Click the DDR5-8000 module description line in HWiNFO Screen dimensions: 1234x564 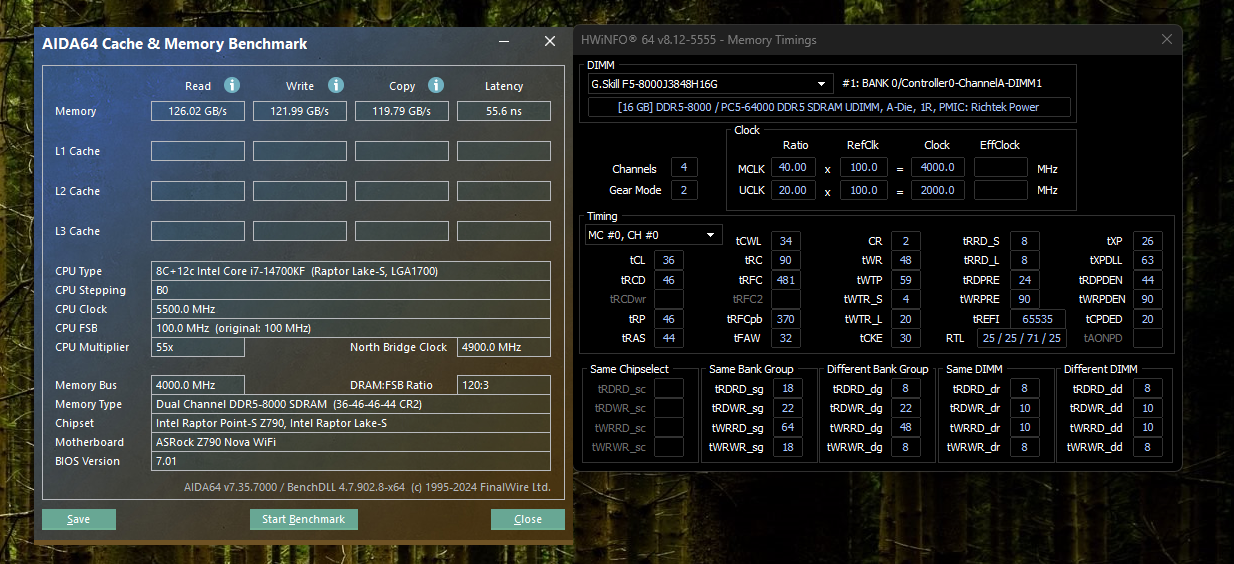click(829, 107)
